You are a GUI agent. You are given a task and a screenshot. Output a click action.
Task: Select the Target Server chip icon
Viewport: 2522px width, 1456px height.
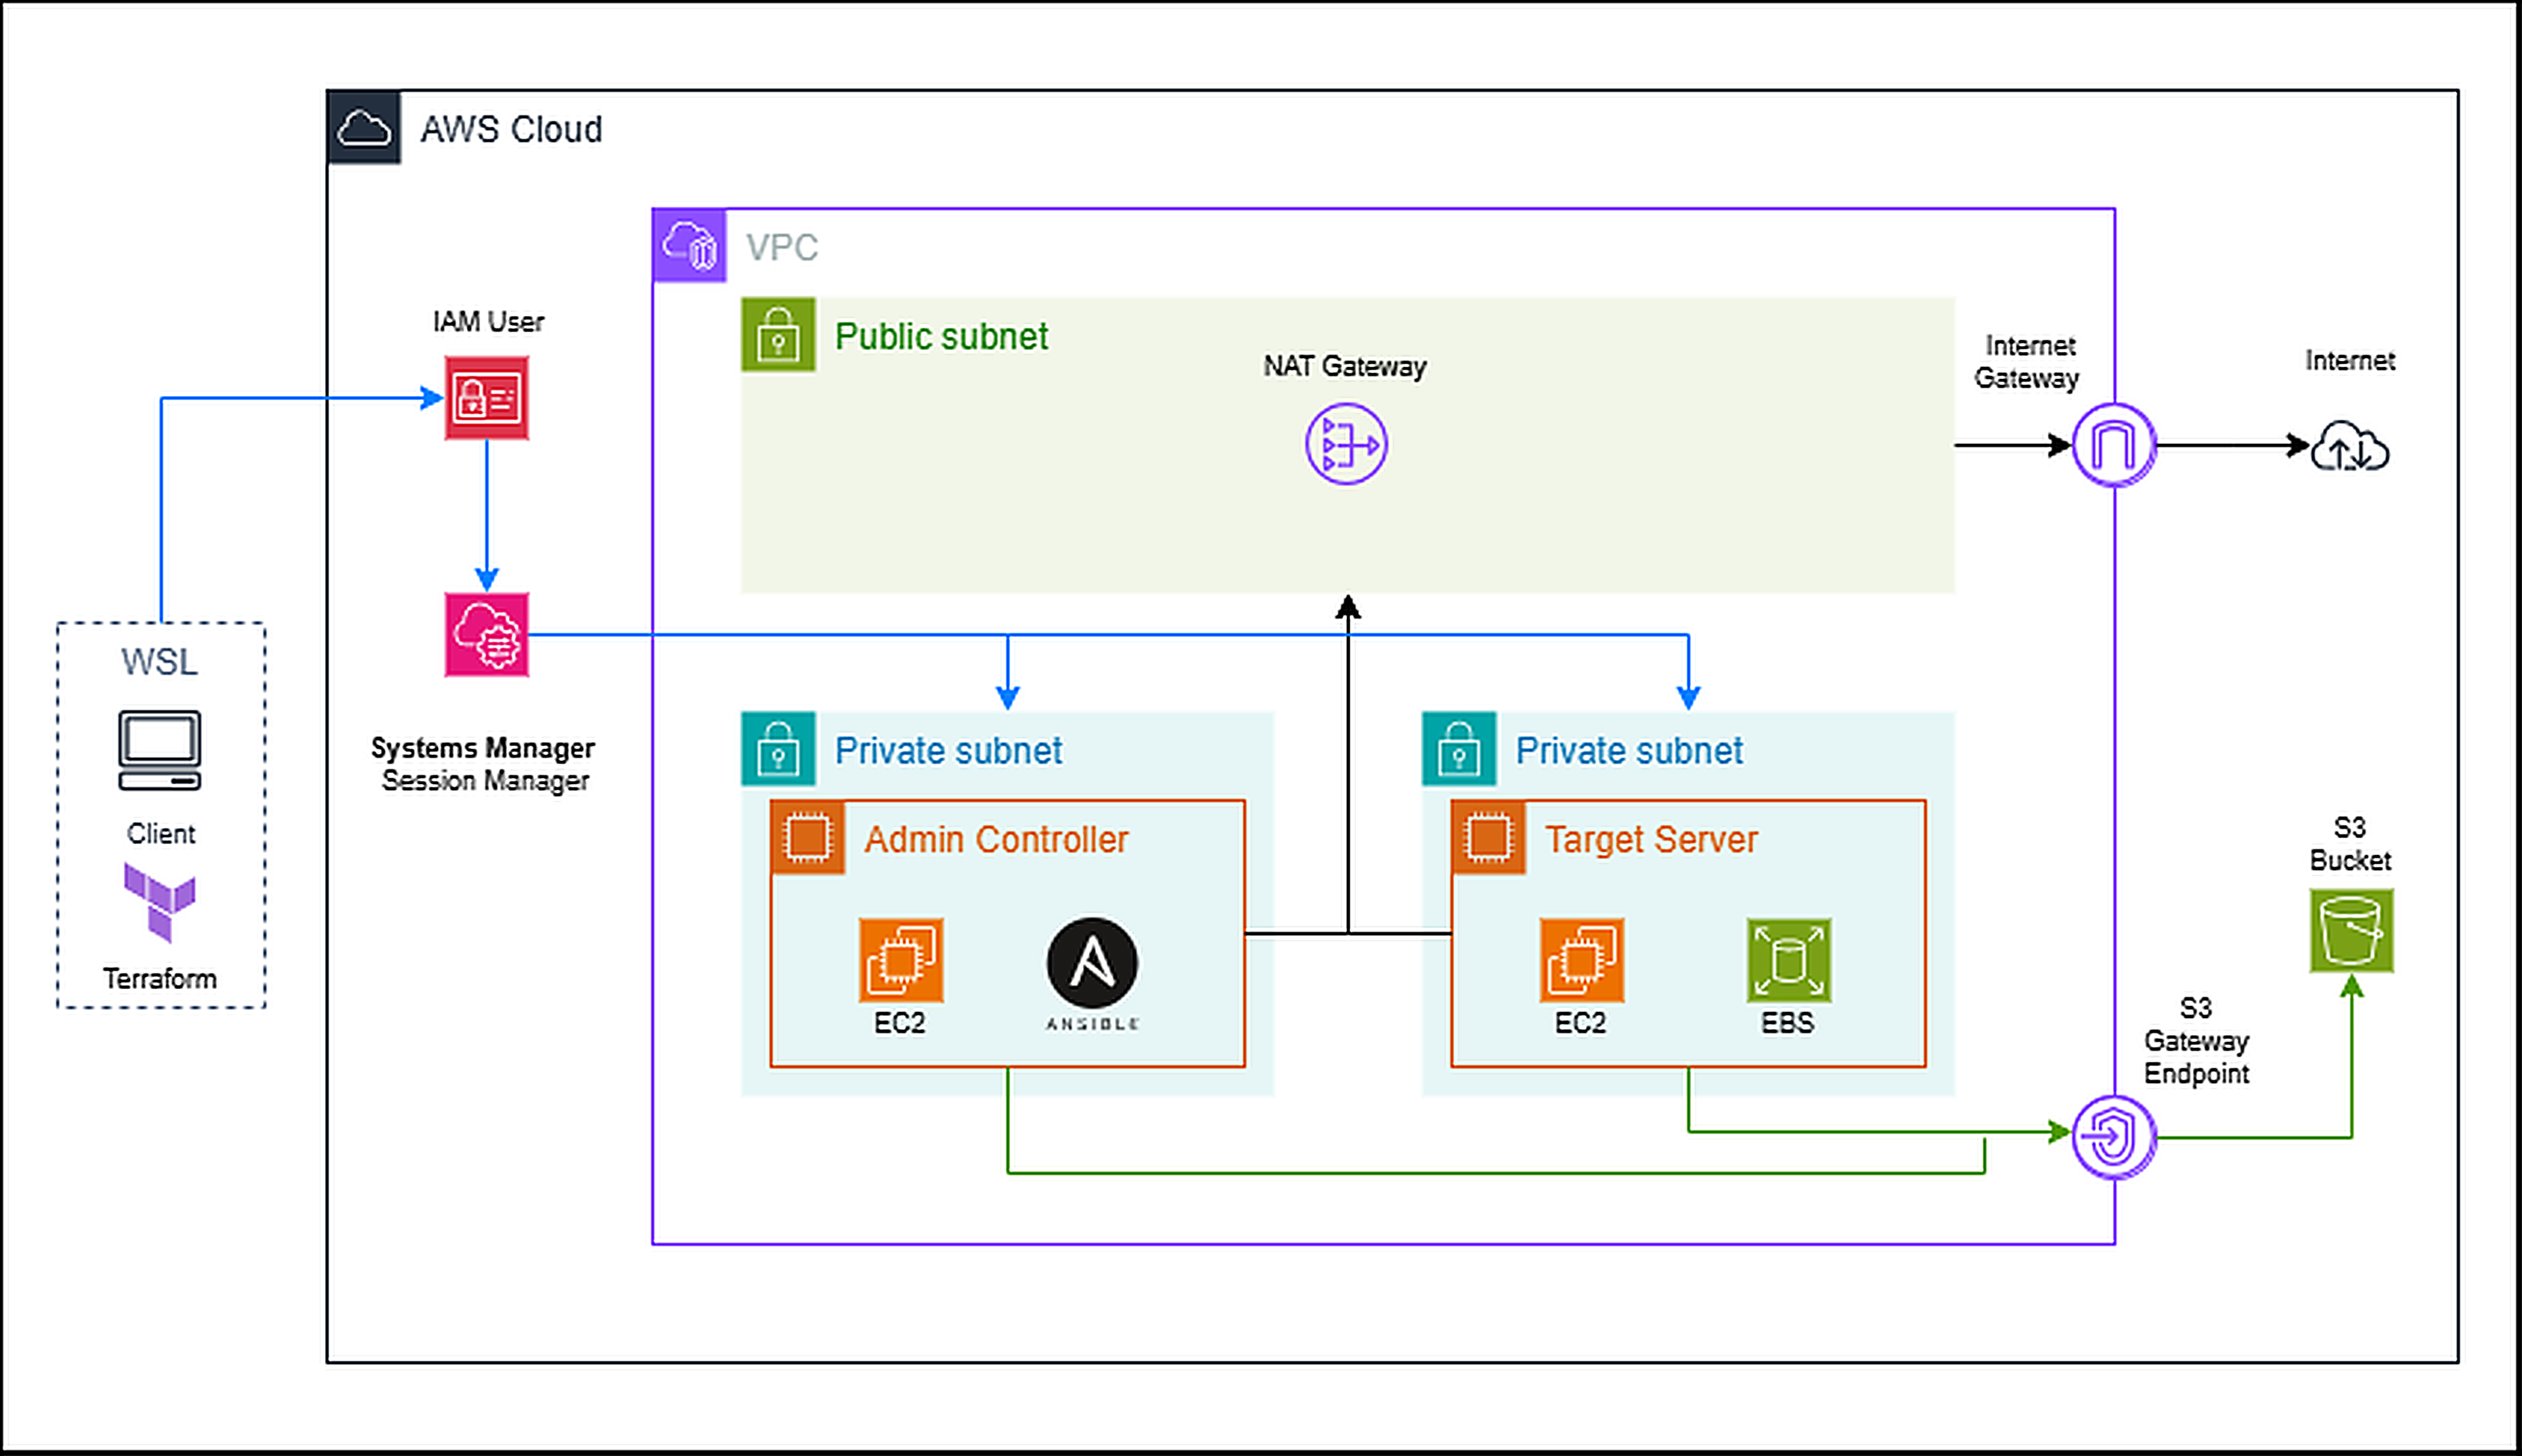coord(1489,838)
